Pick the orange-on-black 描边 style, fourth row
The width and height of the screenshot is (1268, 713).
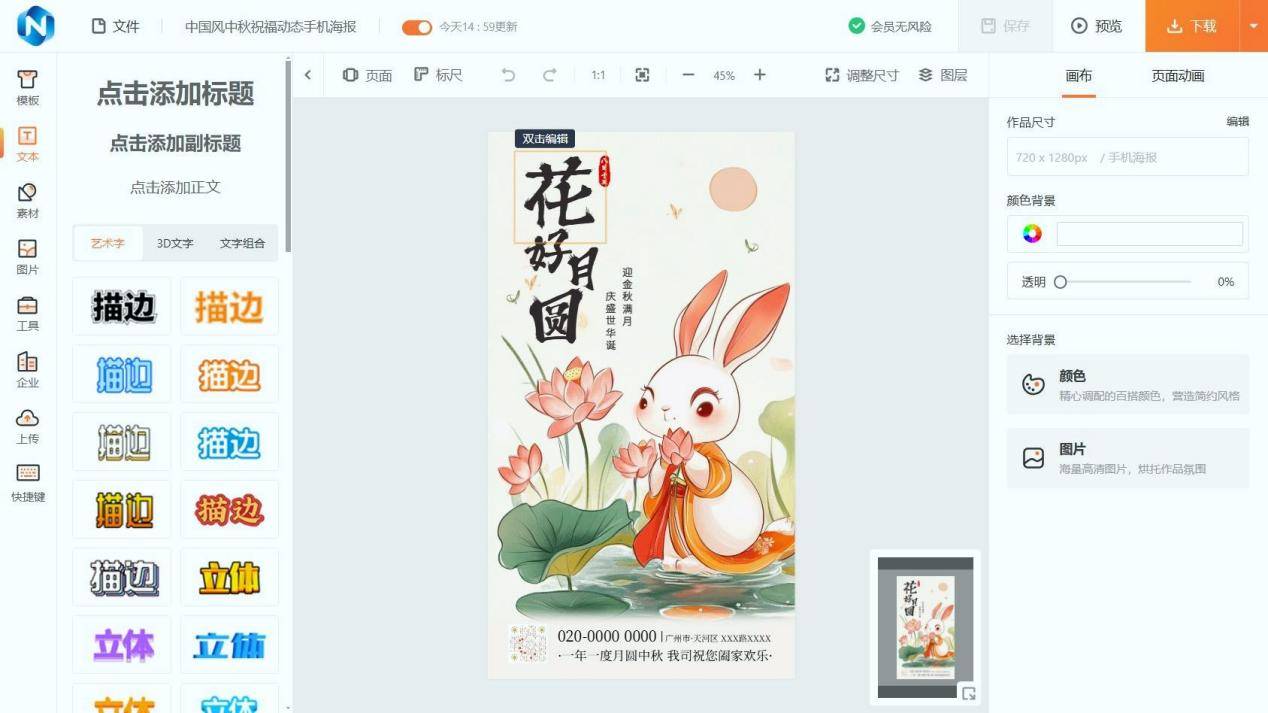coord(122,509)
